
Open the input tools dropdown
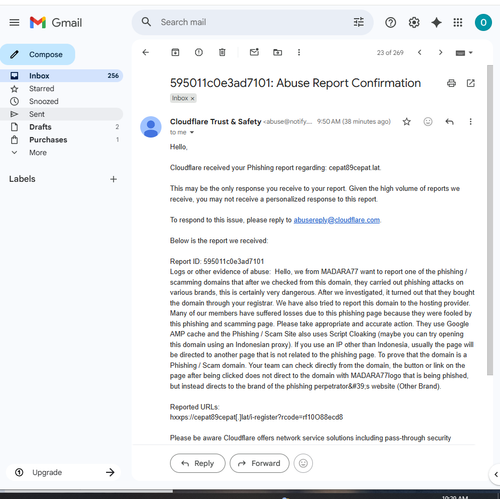click(464, 53)
